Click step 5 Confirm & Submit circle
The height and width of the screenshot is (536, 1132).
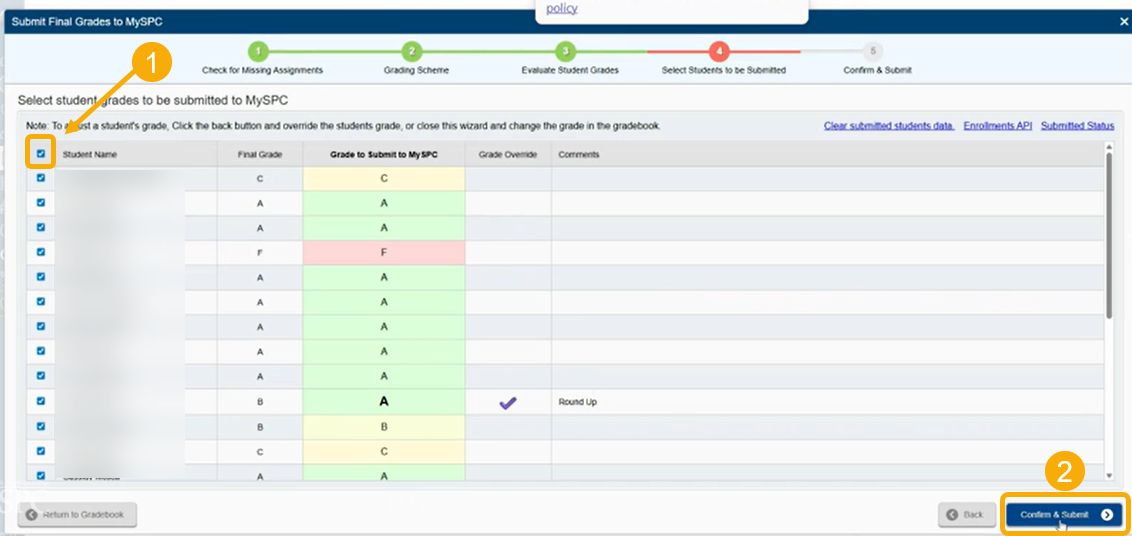(873, 52)
